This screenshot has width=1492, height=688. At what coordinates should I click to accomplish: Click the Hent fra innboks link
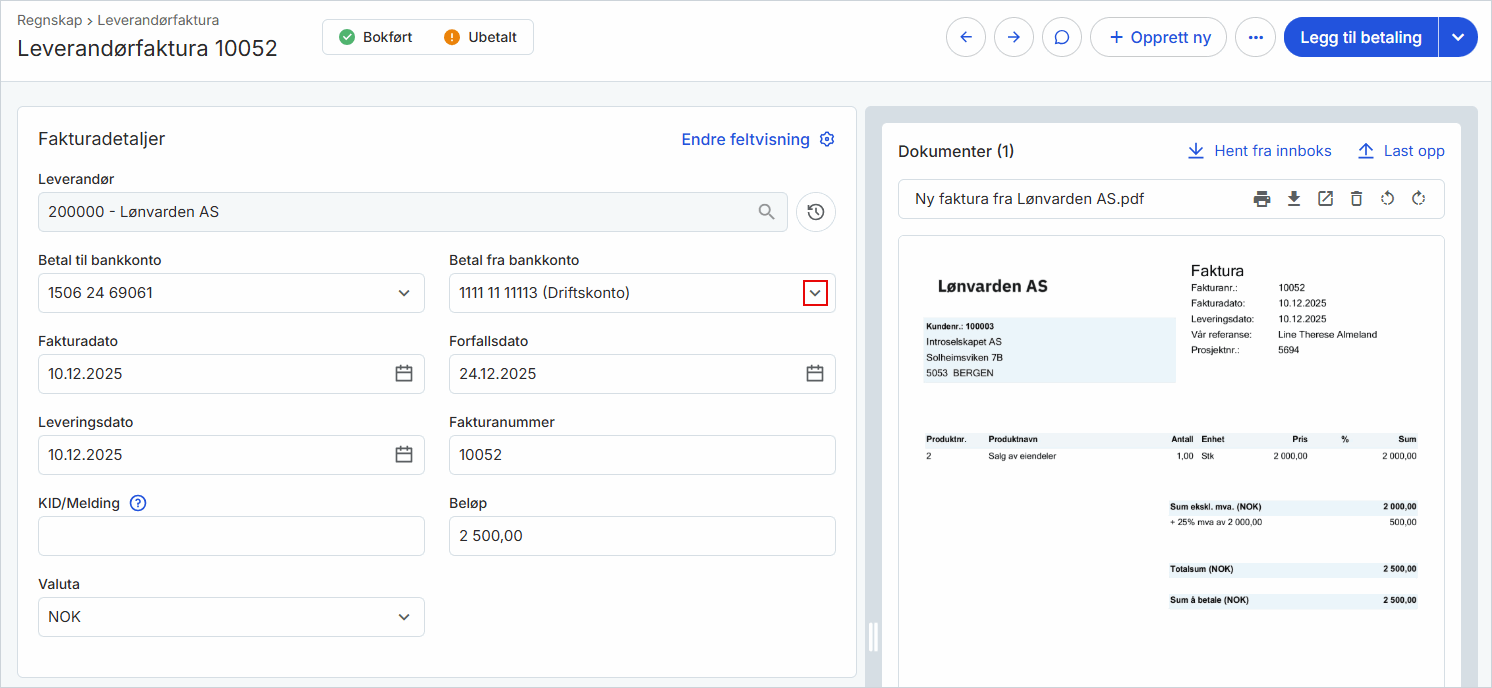pyautogui.click(x=1273, y=151)
